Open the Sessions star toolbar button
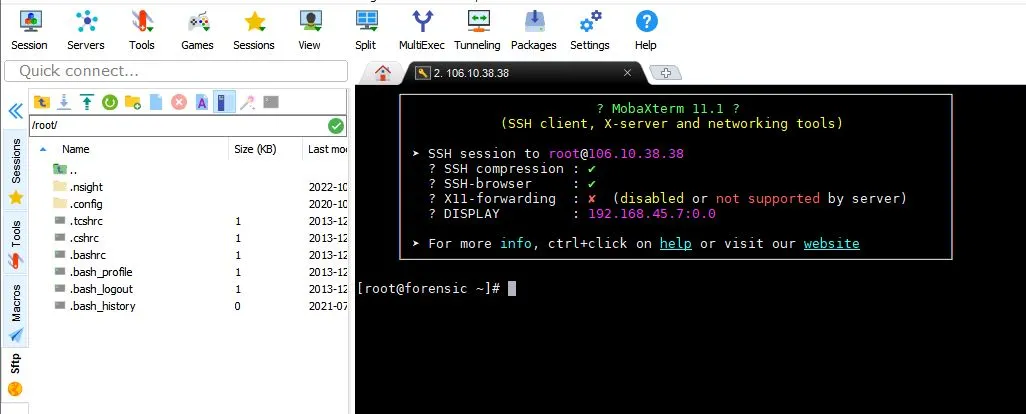This screenshot has height=414, width=1026. click(x=254, y=31)
